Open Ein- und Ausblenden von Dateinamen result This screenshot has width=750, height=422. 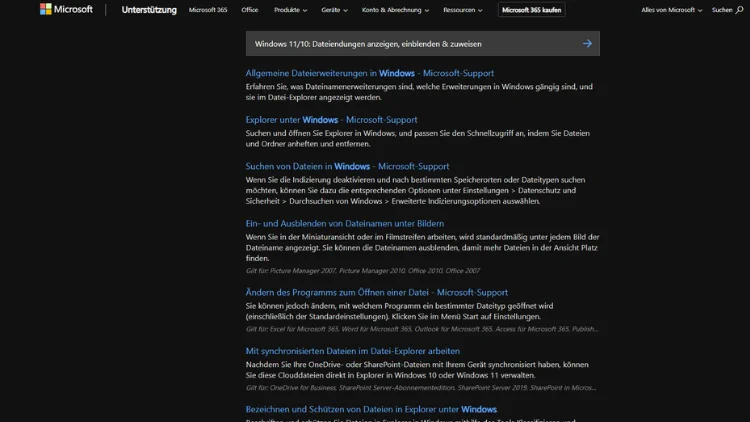344,223
